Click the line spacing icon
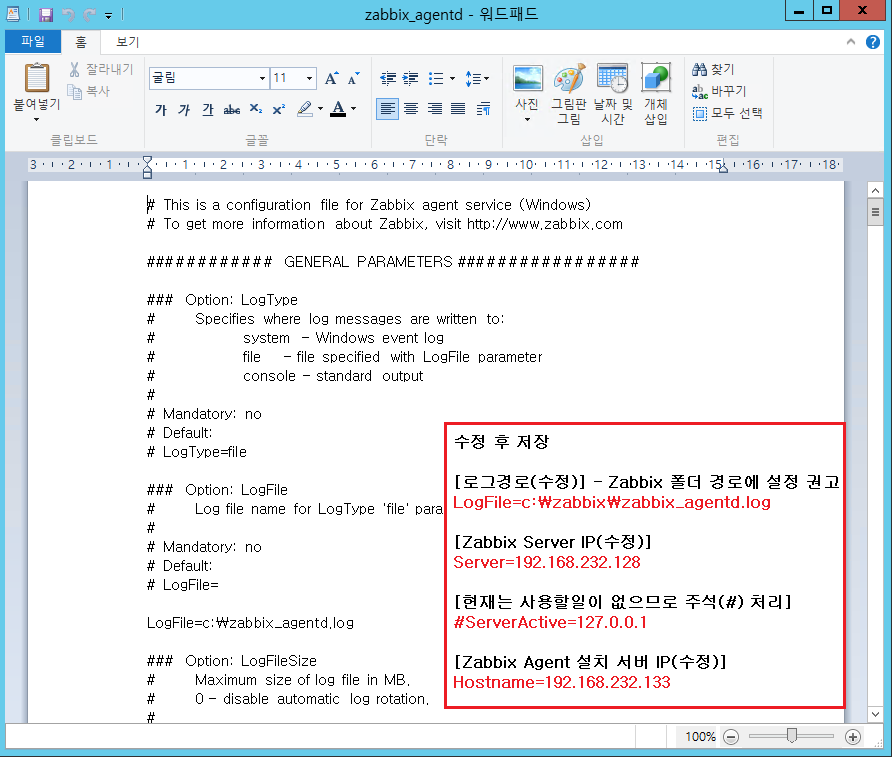The width and height of the screenshot is (892, 757). coord(473,78)
